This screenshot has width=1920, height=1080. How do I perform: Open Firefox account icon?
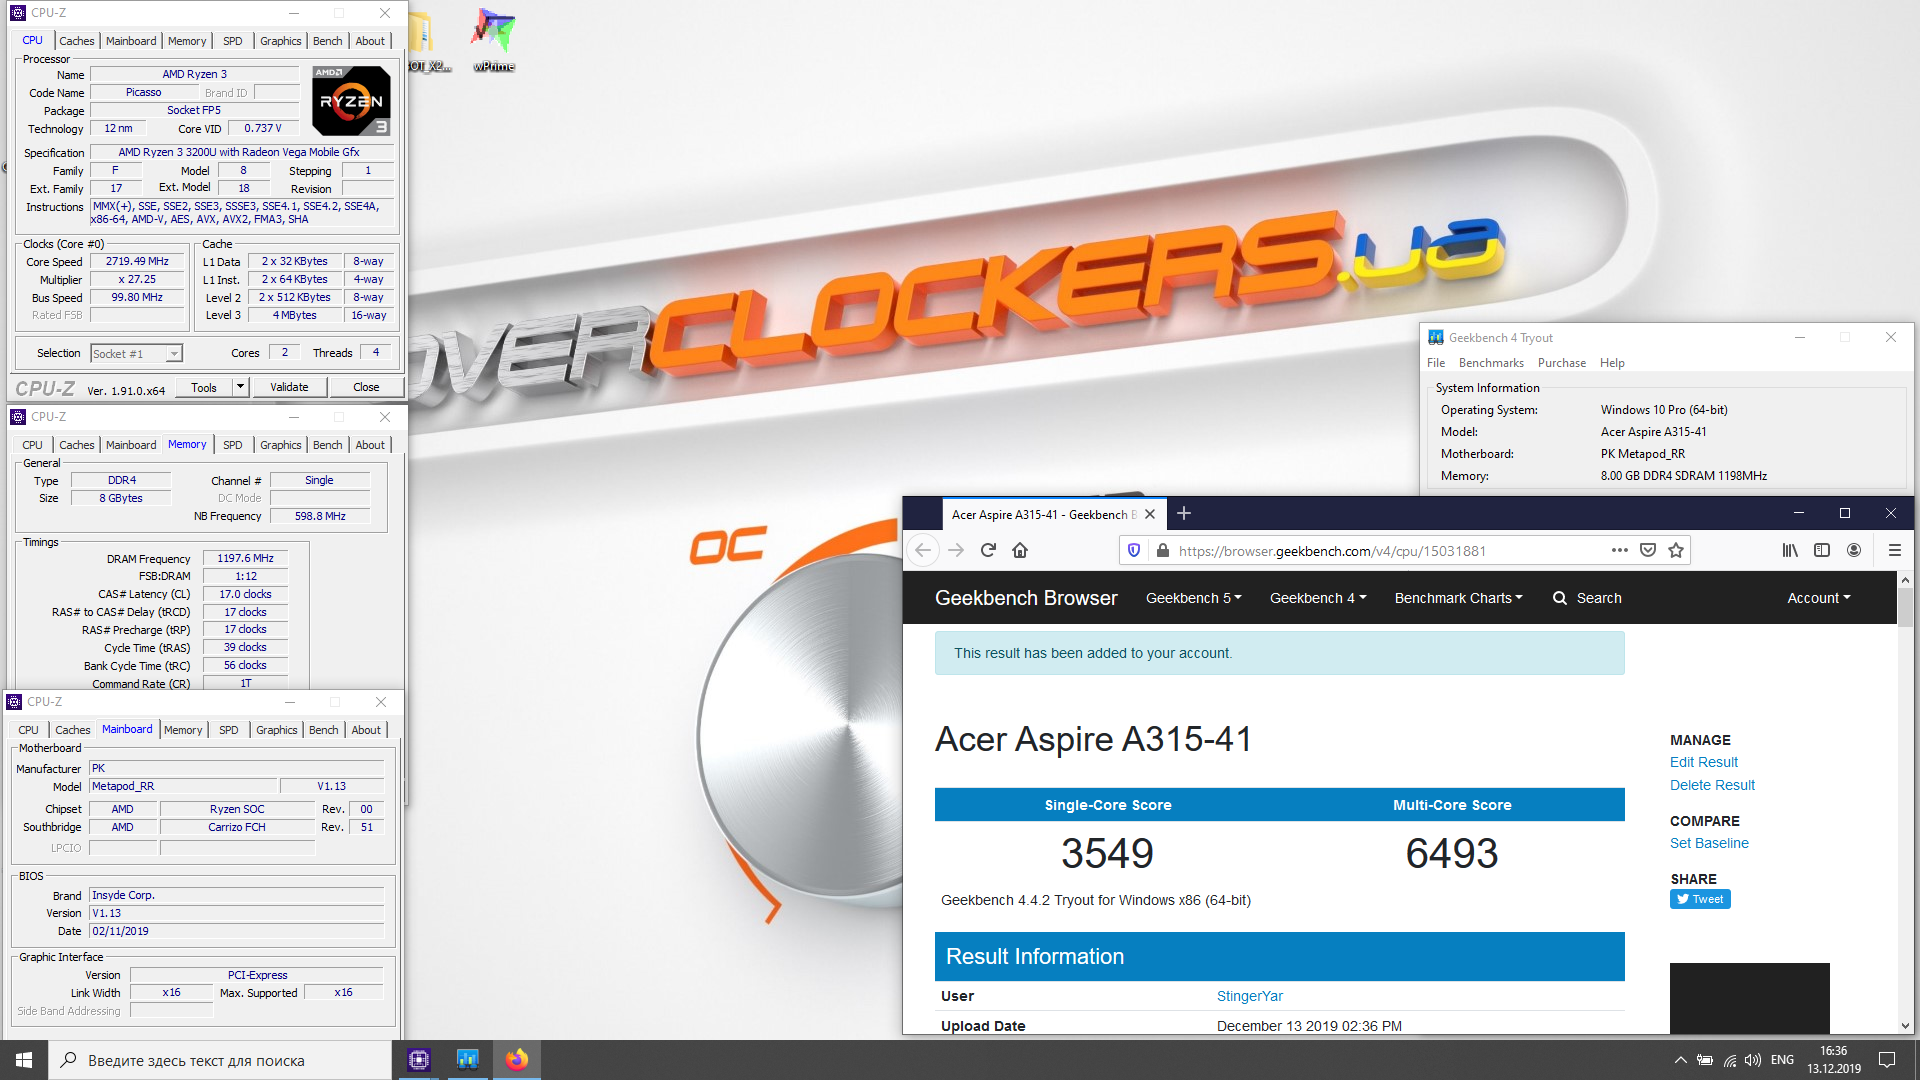click(1854, 550)
